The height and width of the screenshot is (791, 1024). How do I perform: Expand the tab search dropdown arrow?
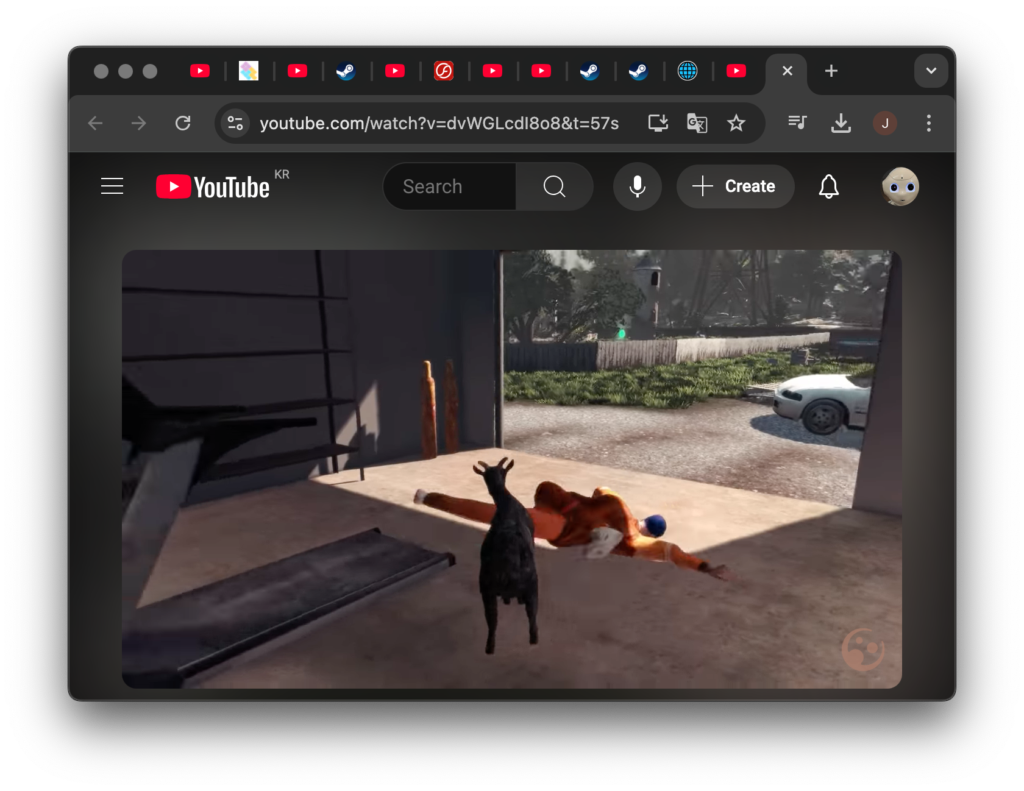pos(931,71)
